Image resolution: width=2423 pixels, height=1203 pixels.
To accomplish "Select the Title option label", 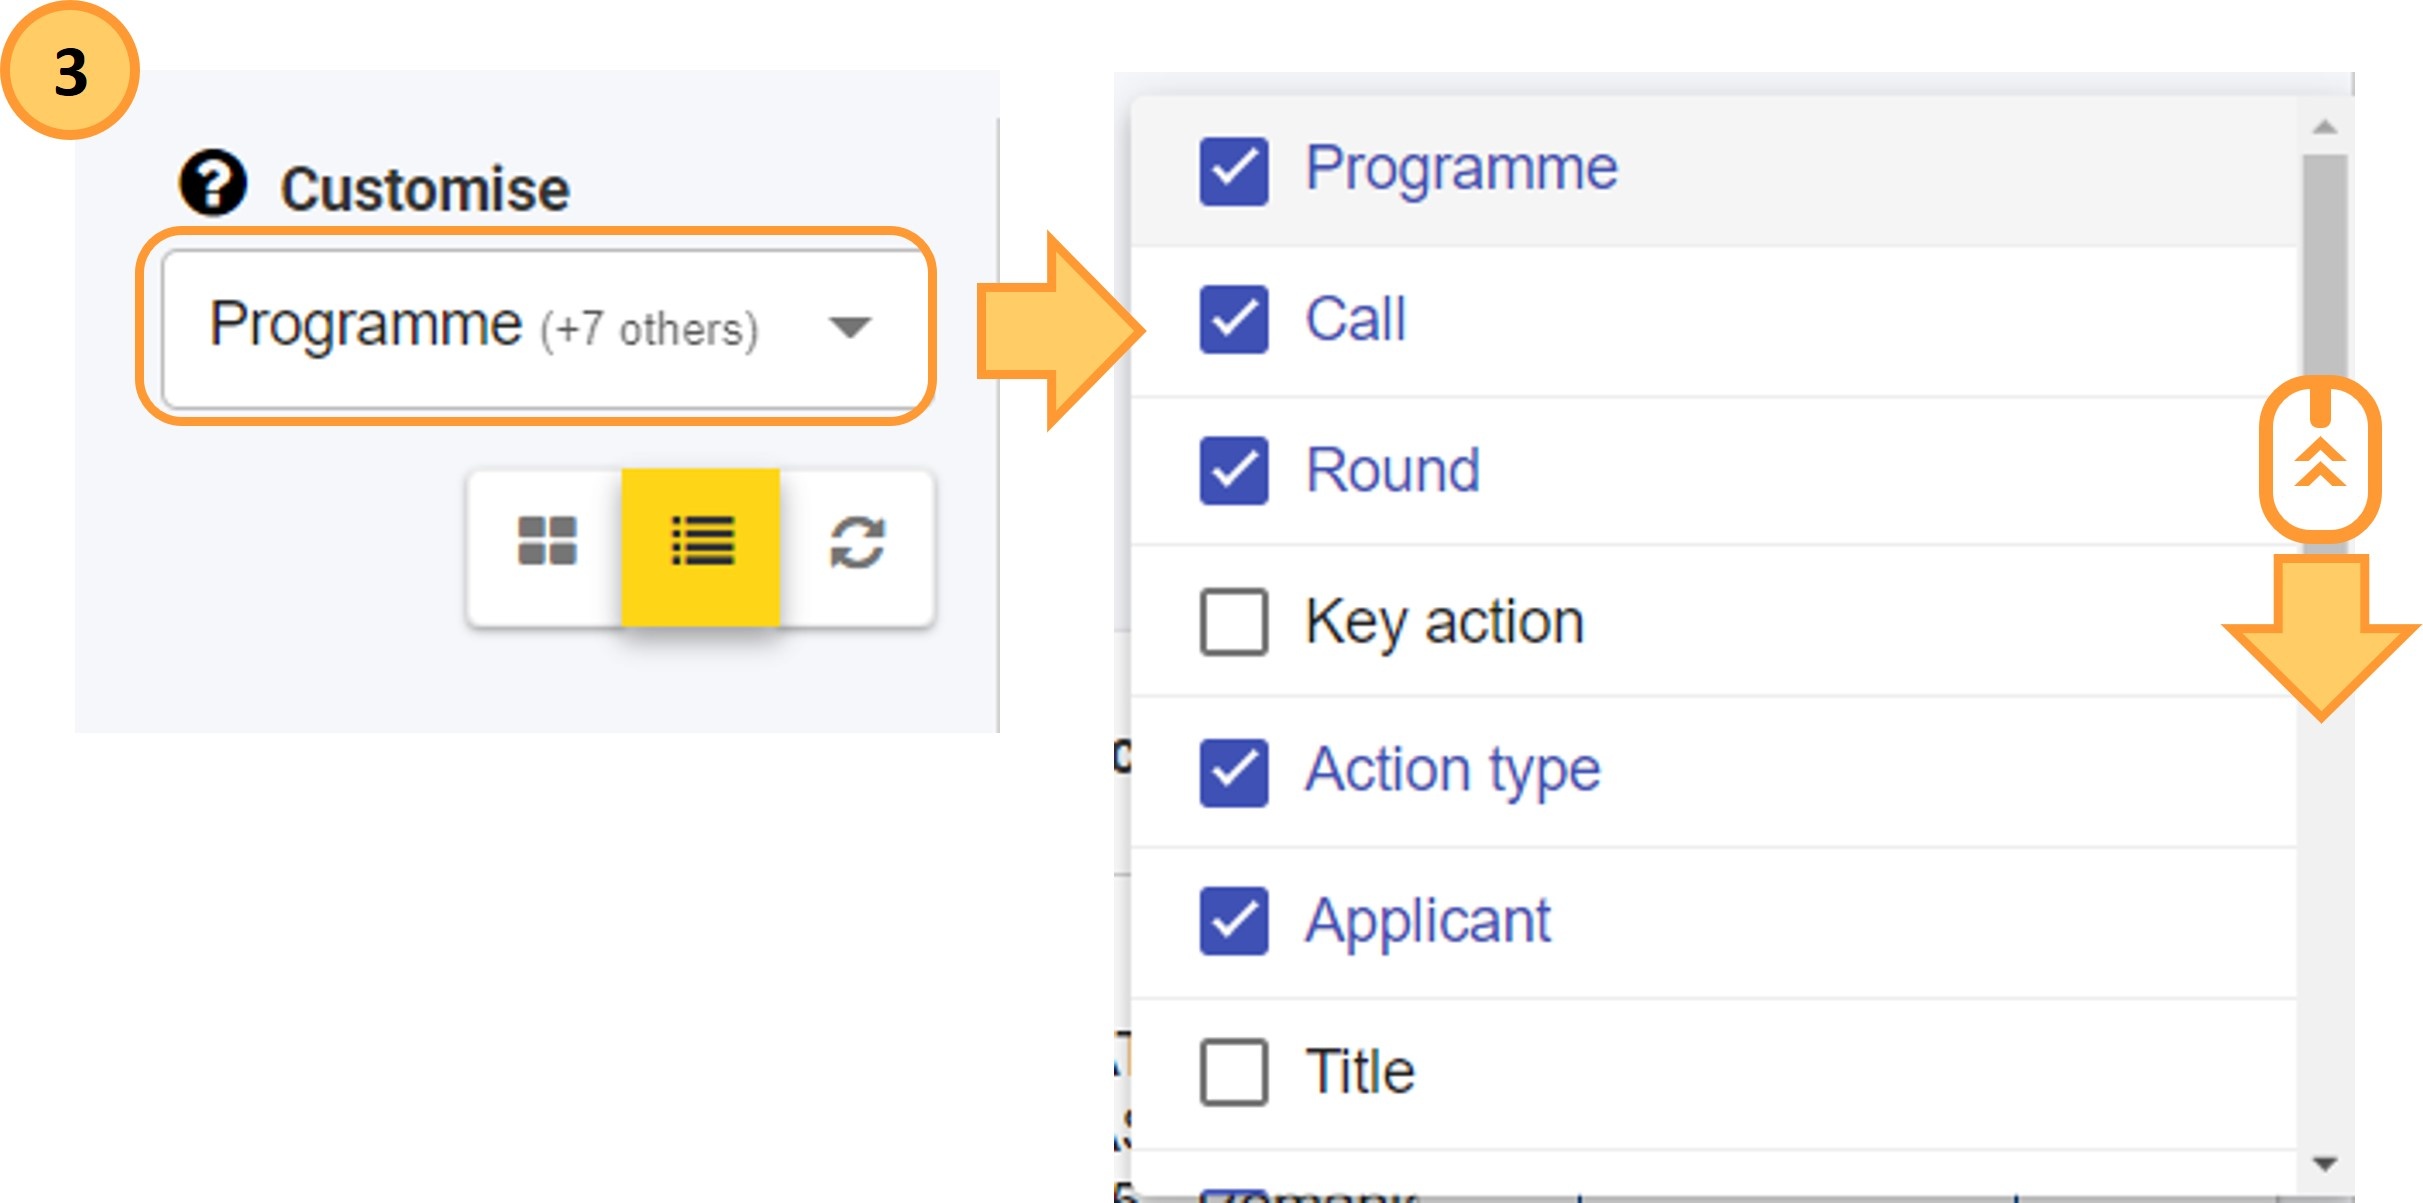I will 1360,1071.
